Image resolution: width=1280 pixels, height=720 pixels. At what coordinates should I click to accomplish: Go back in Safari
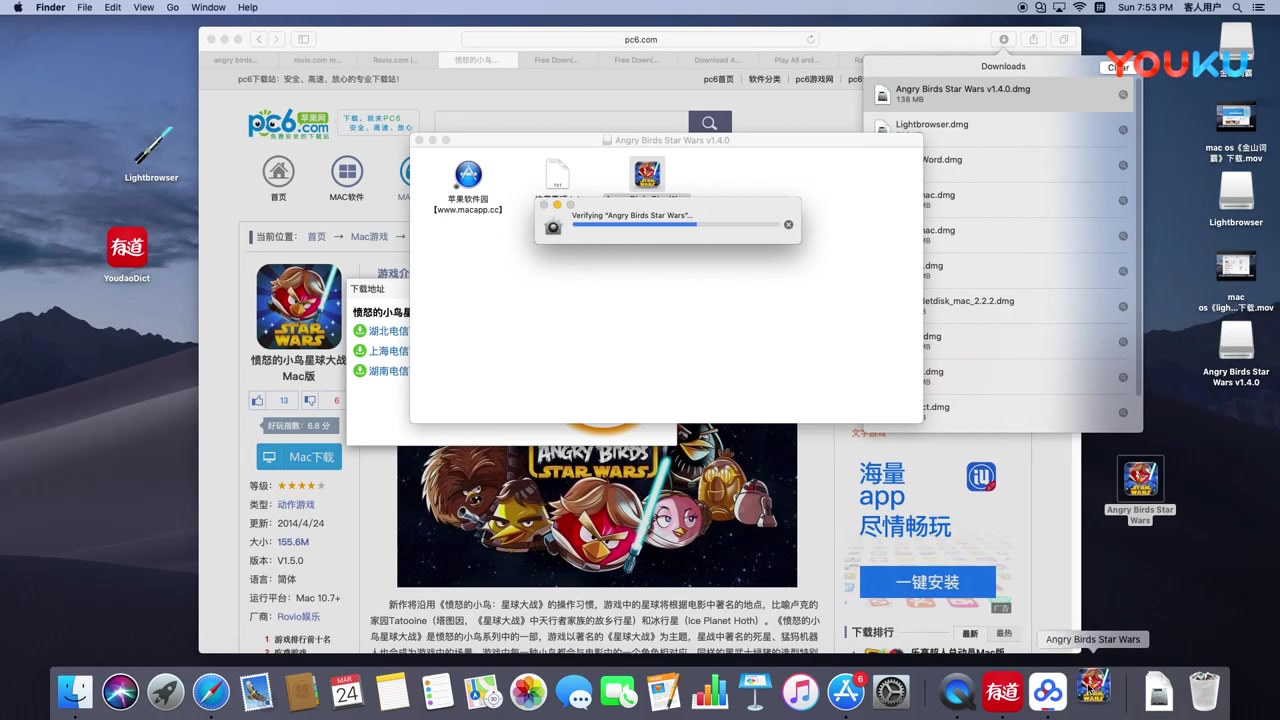258,39
